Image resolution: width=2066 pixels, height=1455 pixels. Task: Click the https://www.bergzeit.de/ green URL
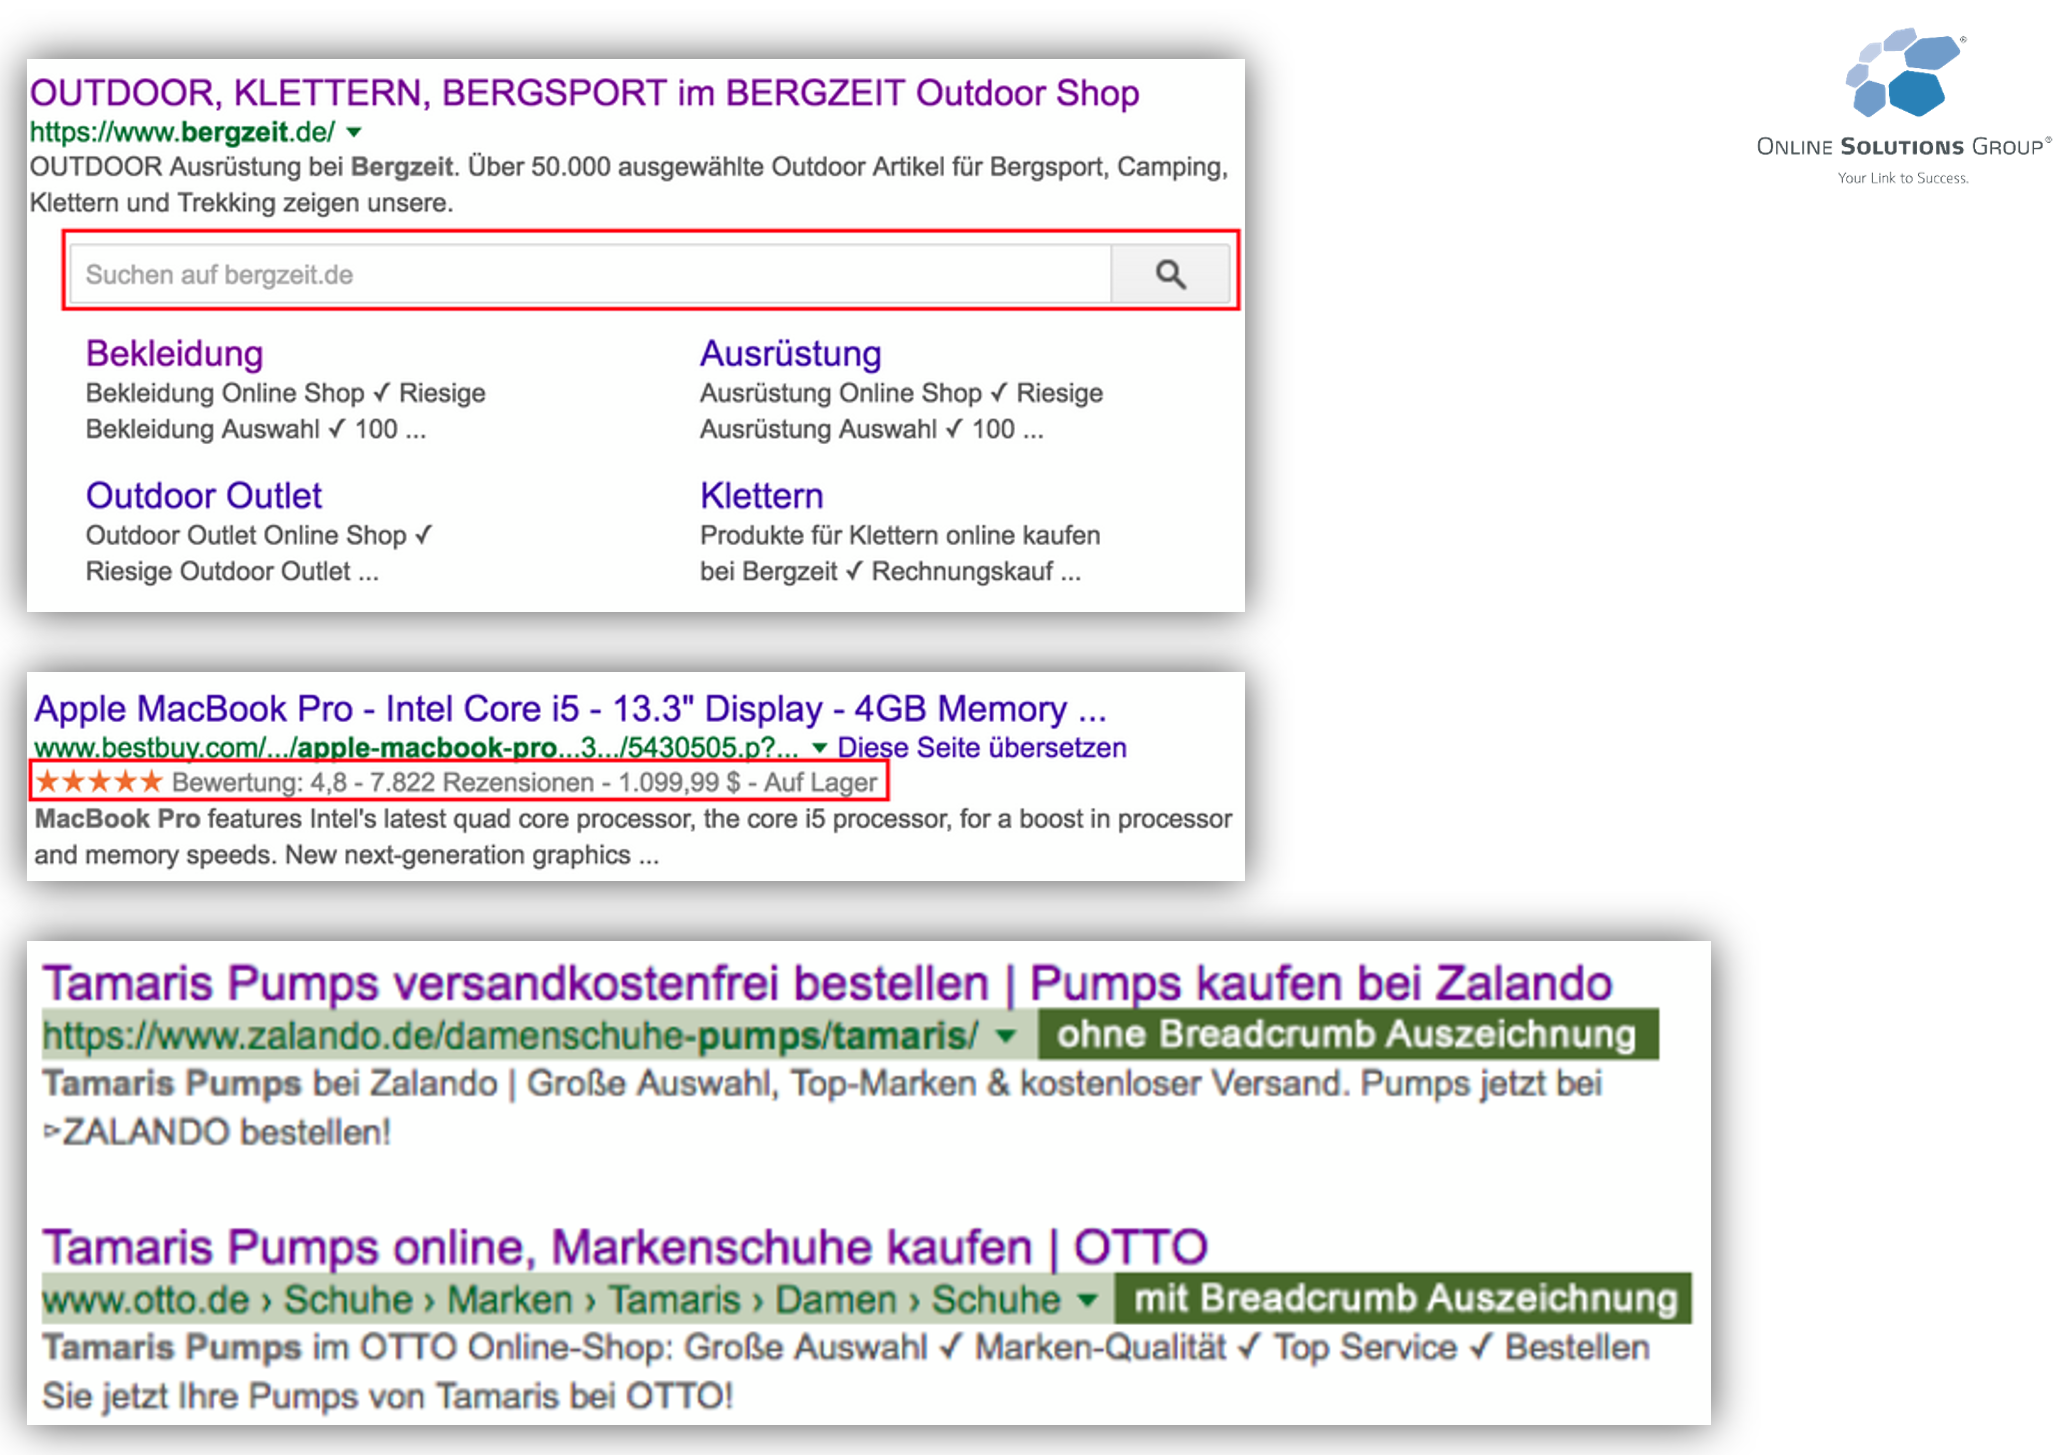(x=183, y=132)
